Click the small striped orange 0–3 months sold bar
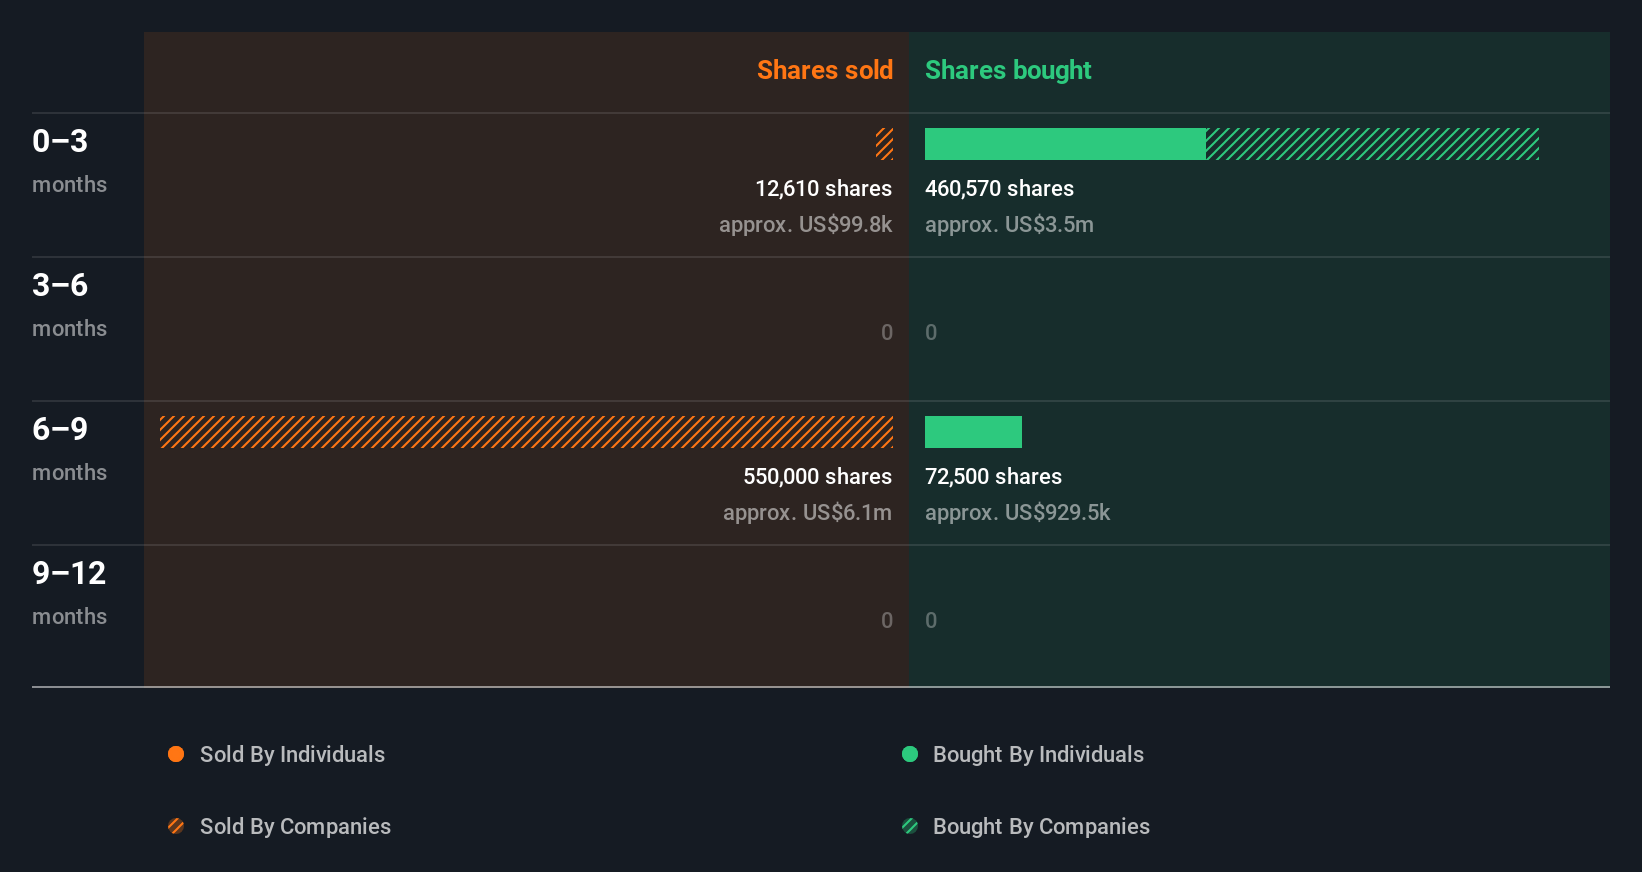Screen dimensions: 1642x872 [884, 144]
